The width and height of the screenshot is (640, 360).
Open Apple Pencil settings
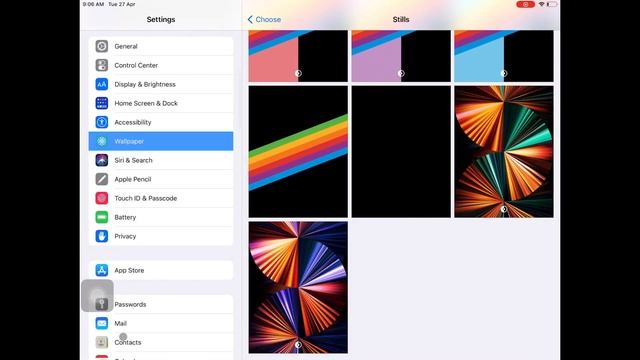pos(161,179)
